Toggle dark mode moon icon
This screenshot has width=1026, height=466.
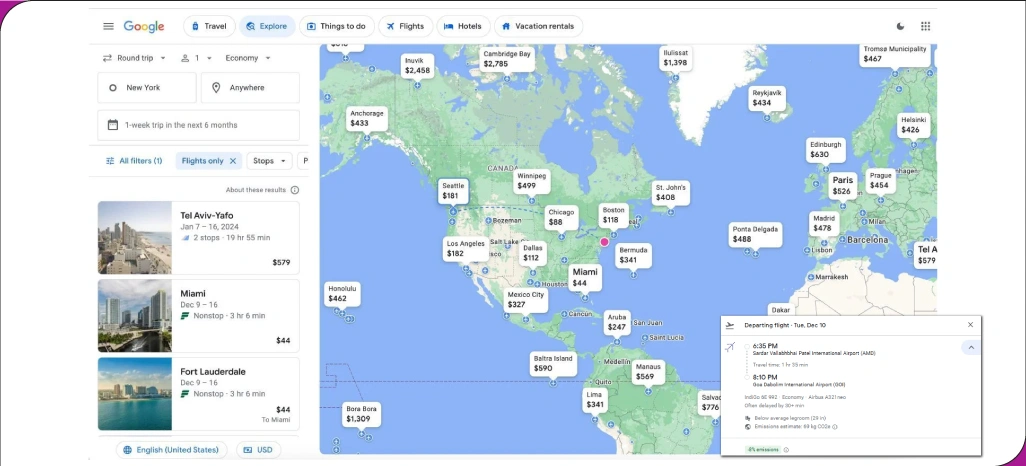(x=900, y=26)
